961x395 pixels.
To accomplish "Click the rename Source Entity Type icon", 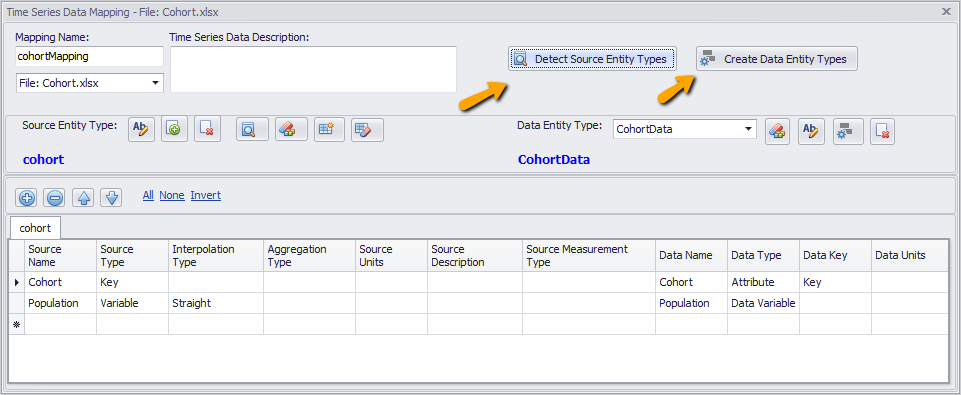I will 142,129.
